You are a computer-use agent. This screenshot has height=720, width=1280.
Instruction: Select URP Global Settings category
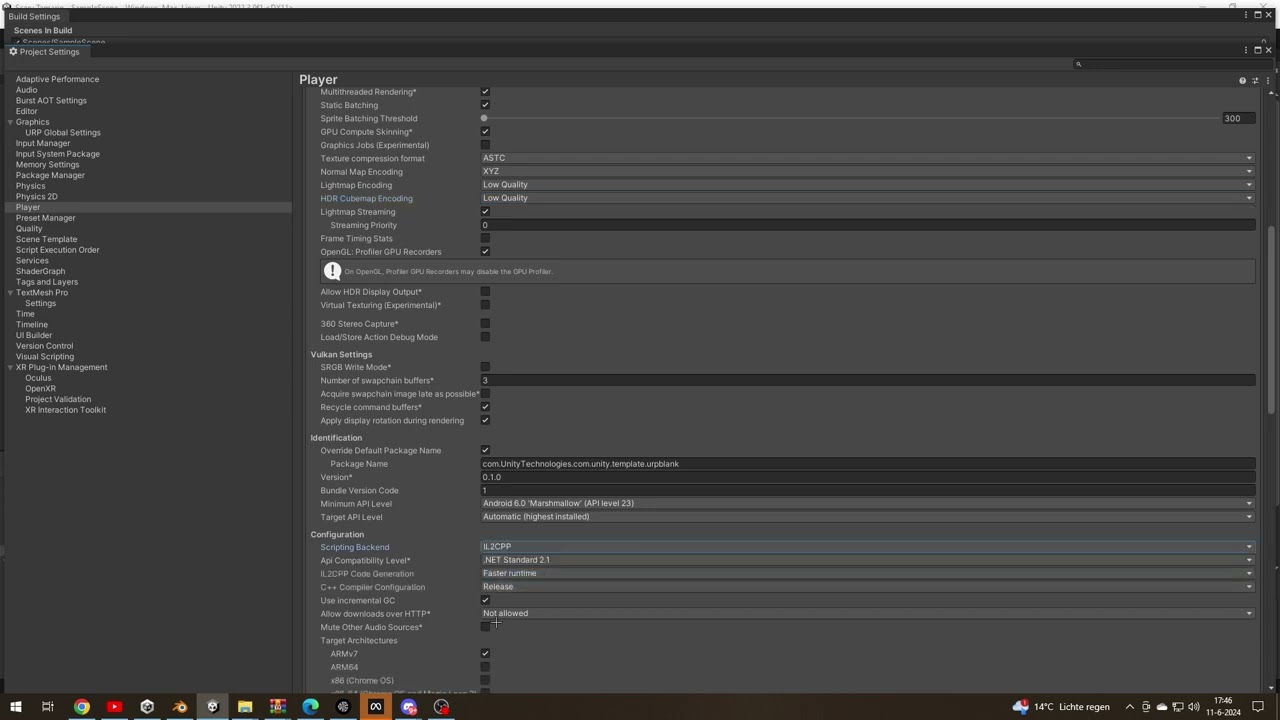(x=63, y=133)
